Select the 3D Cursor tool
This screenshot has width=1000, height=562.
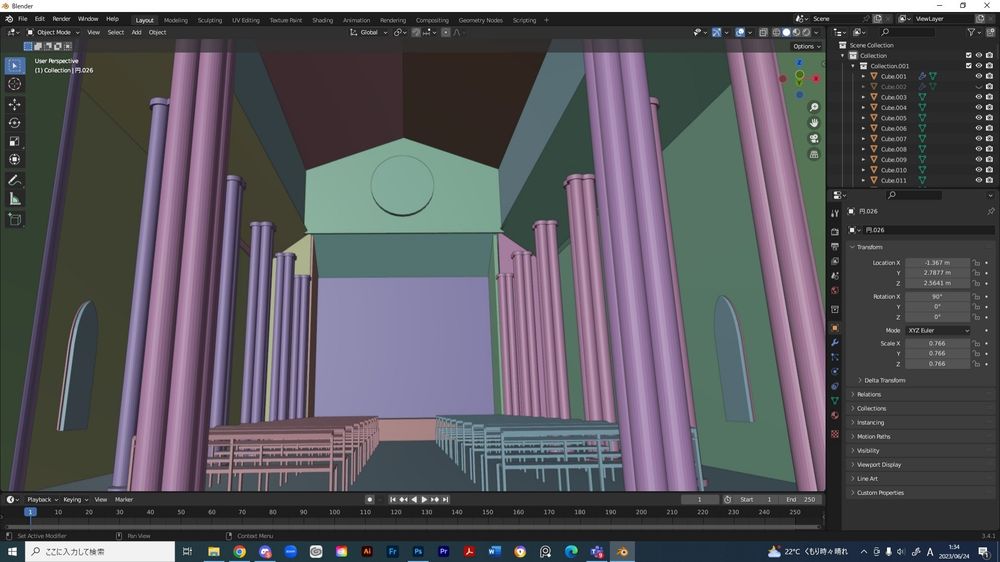pos(15,84)
